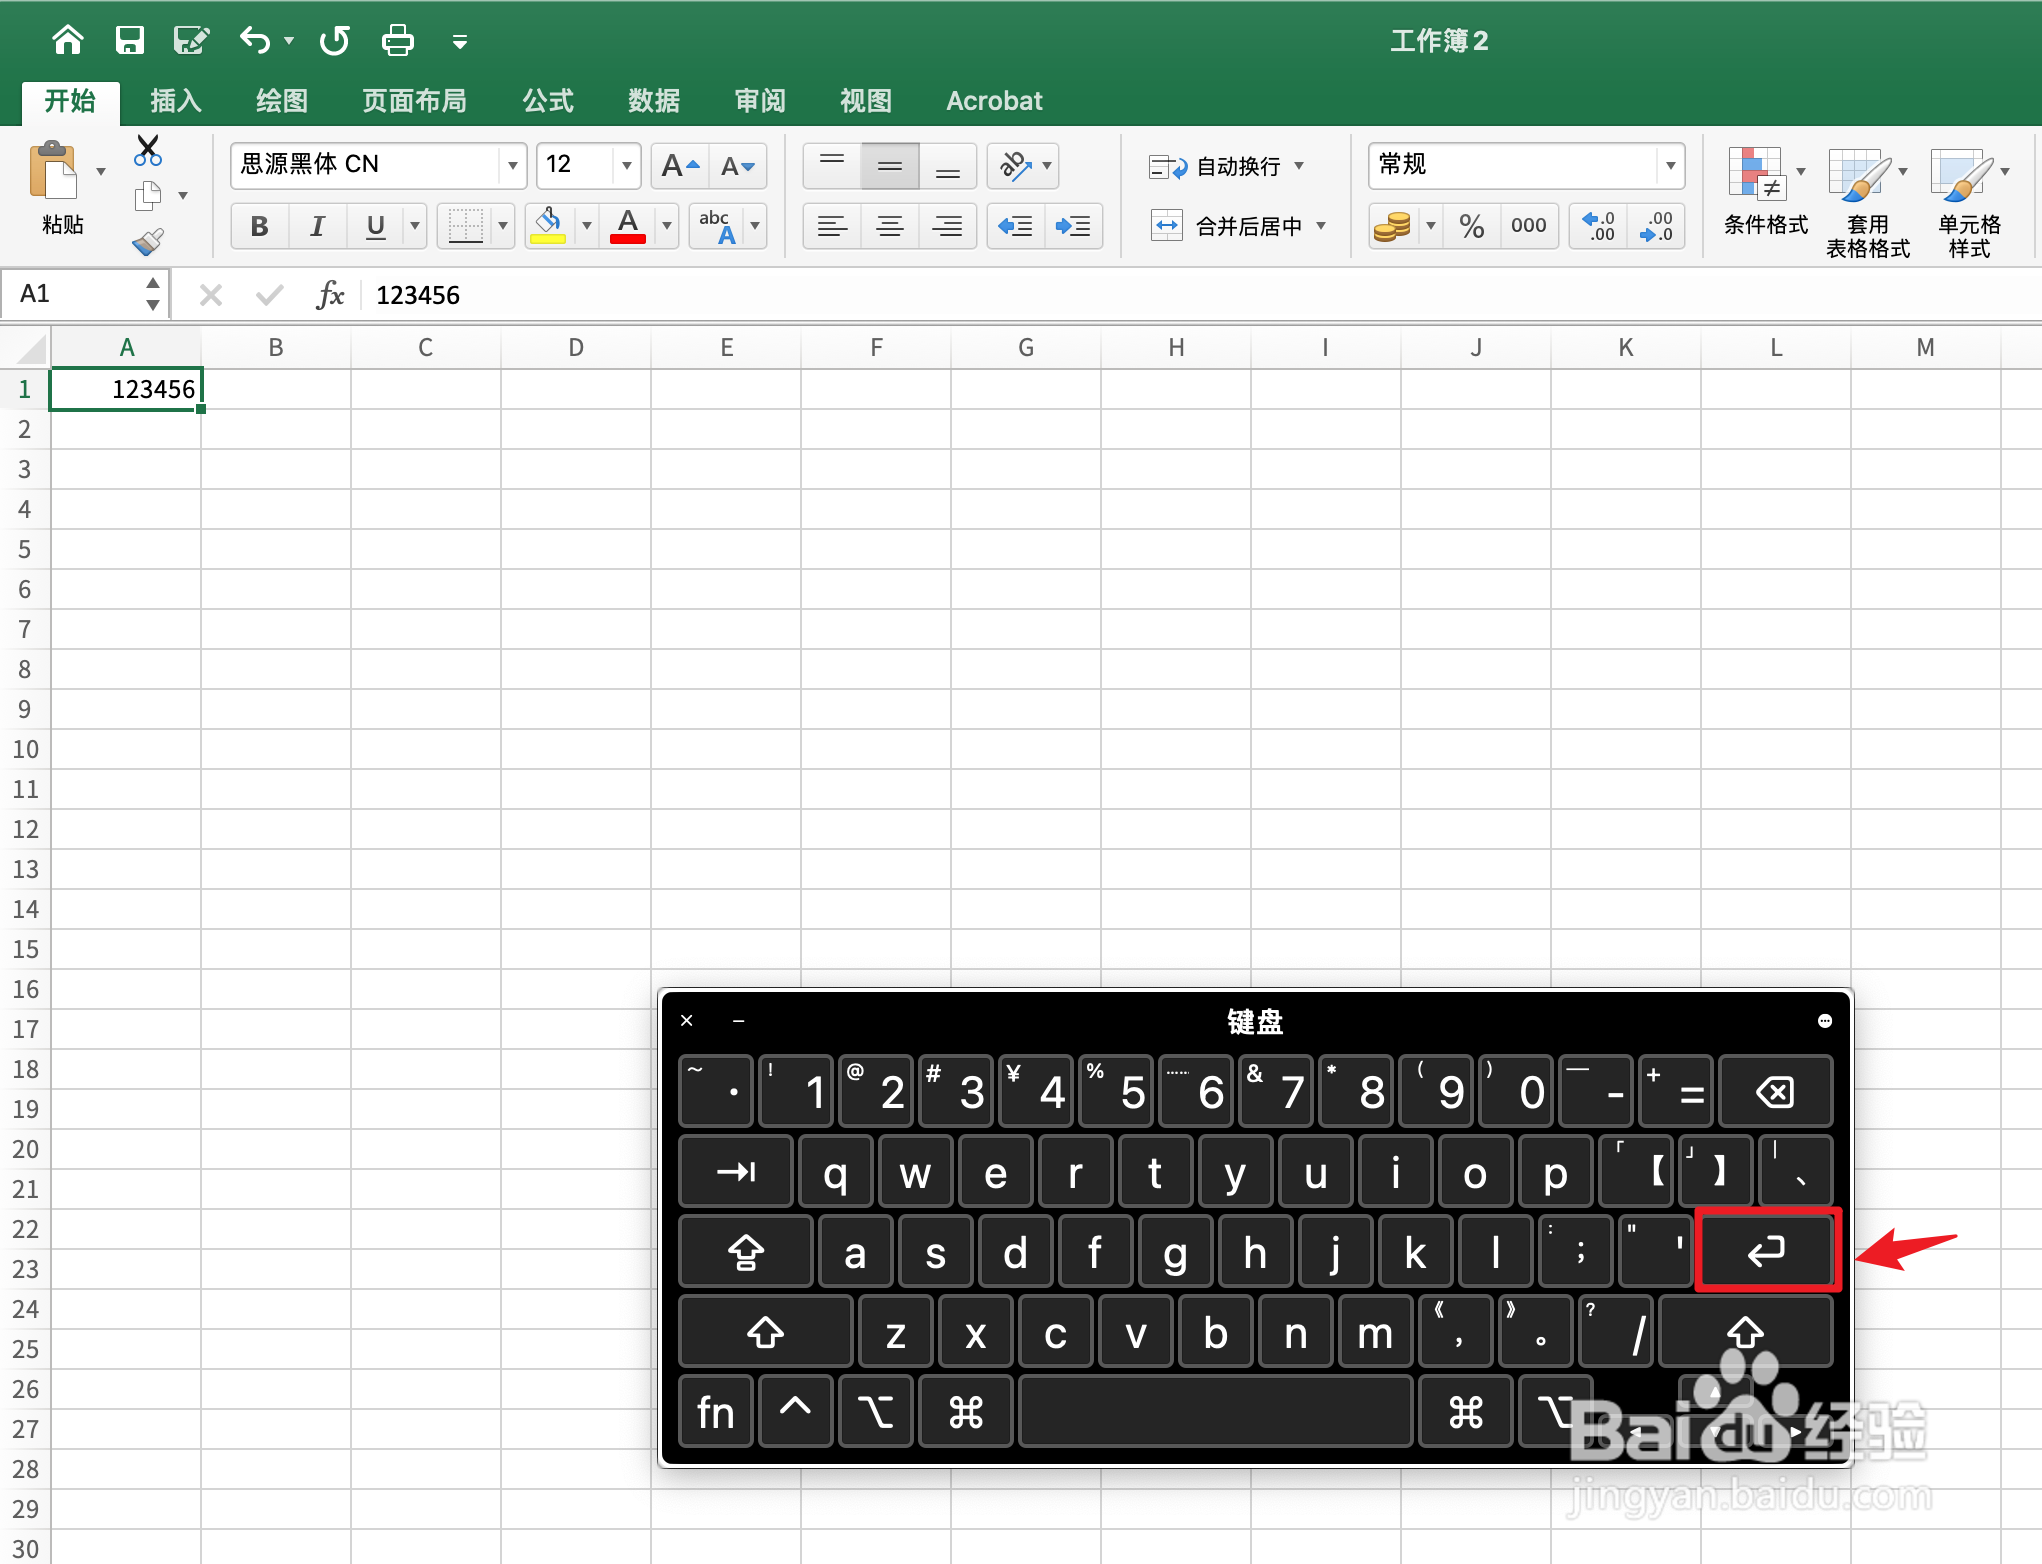Decrease decimal places
This screenshot has width=2042, height=1564.
1656,226
